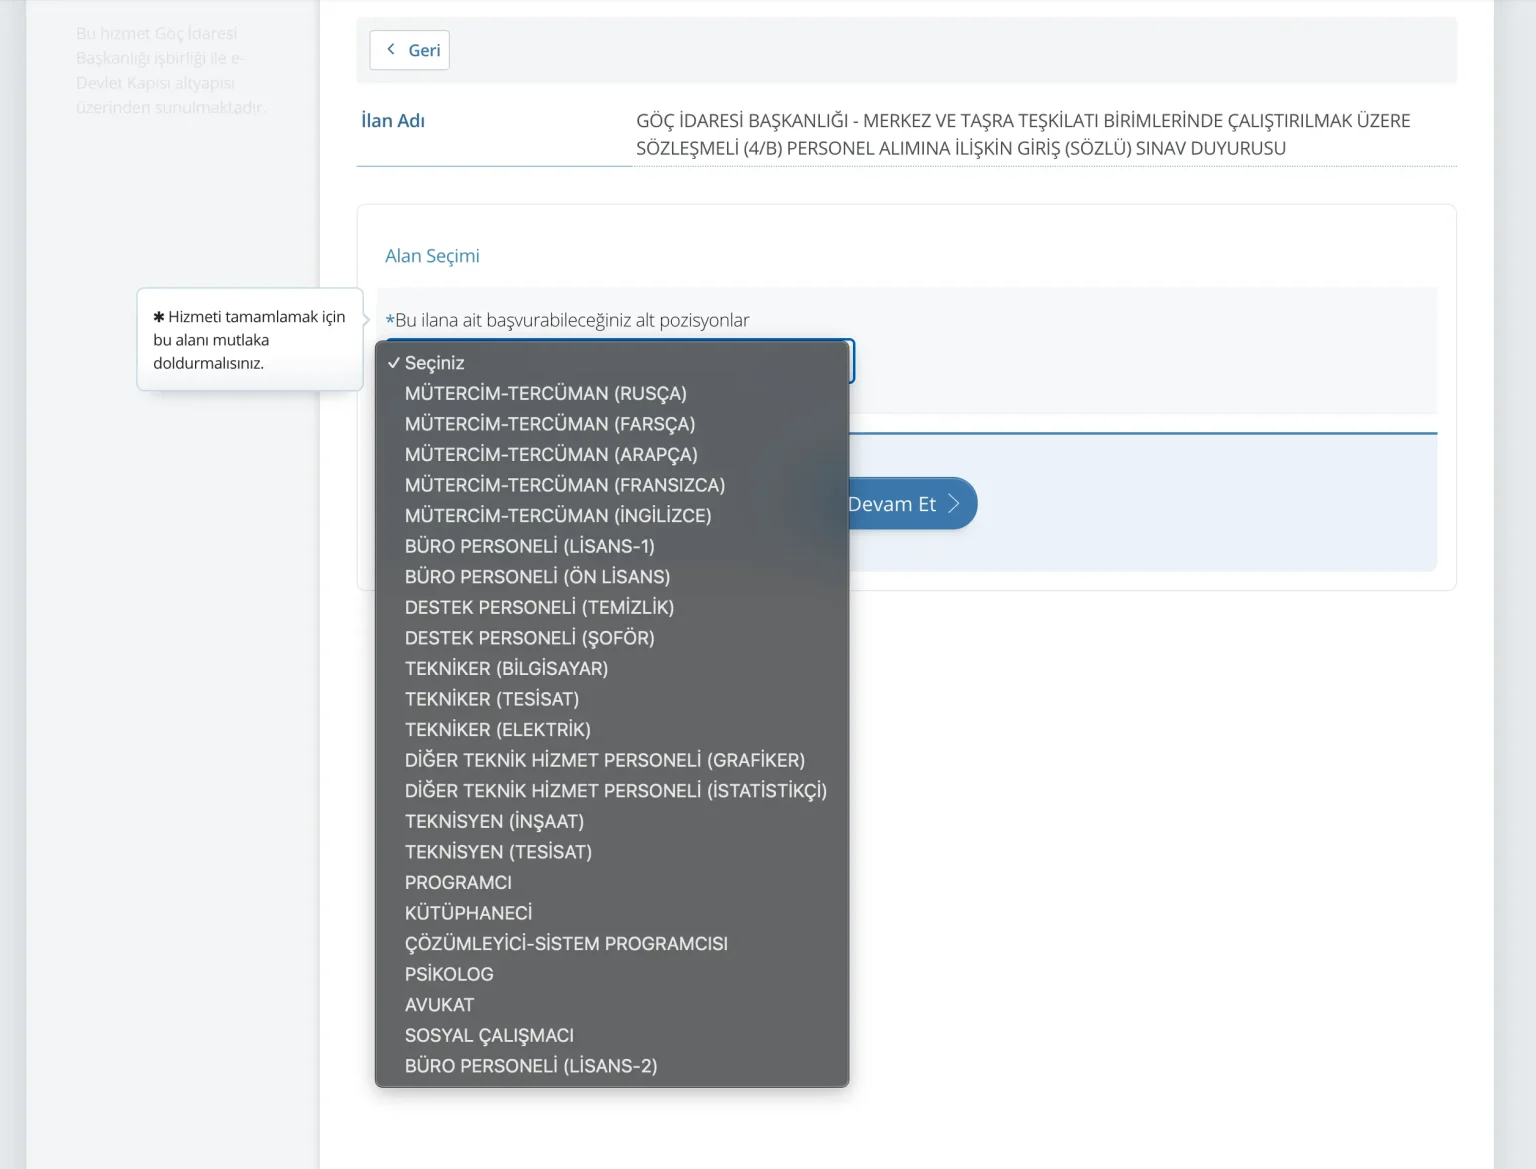Click the Geri back button

click(409, 50)
